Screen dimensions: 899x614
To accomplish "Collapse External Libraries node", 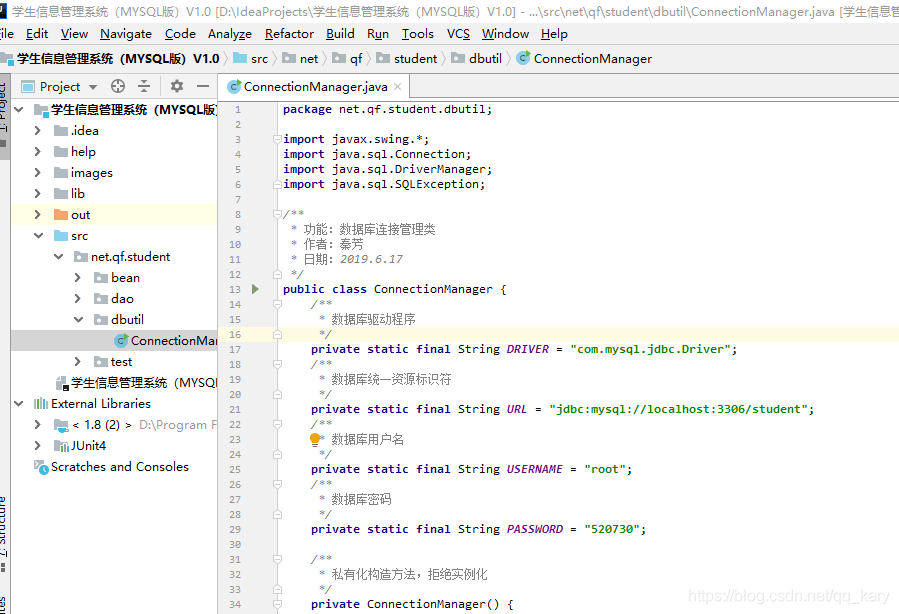I will pos(19,404).
